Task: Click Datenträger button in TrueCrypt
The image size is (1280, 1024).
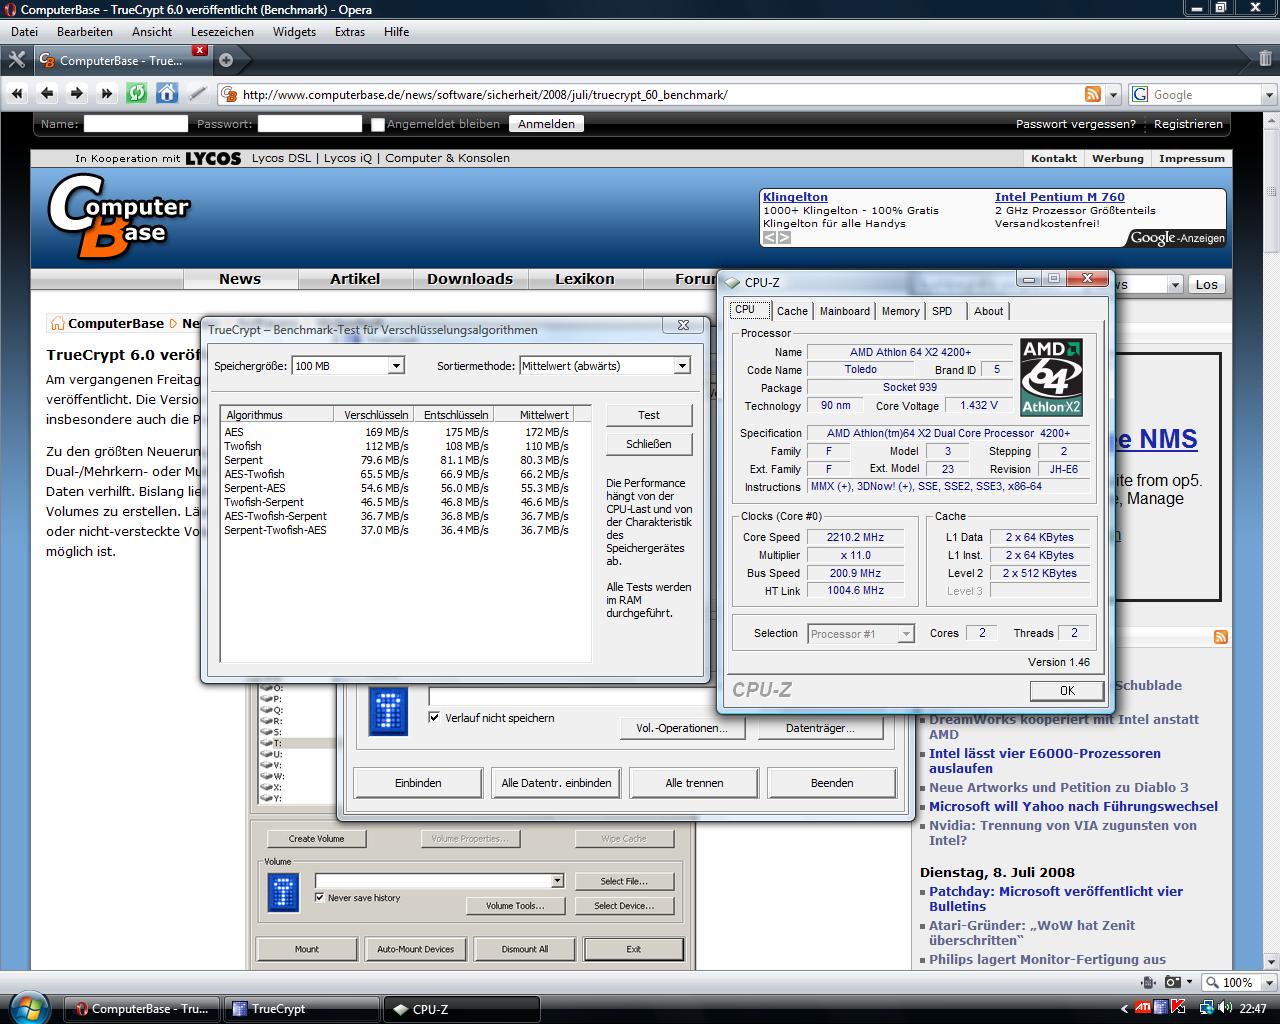Action: point(820,728)
